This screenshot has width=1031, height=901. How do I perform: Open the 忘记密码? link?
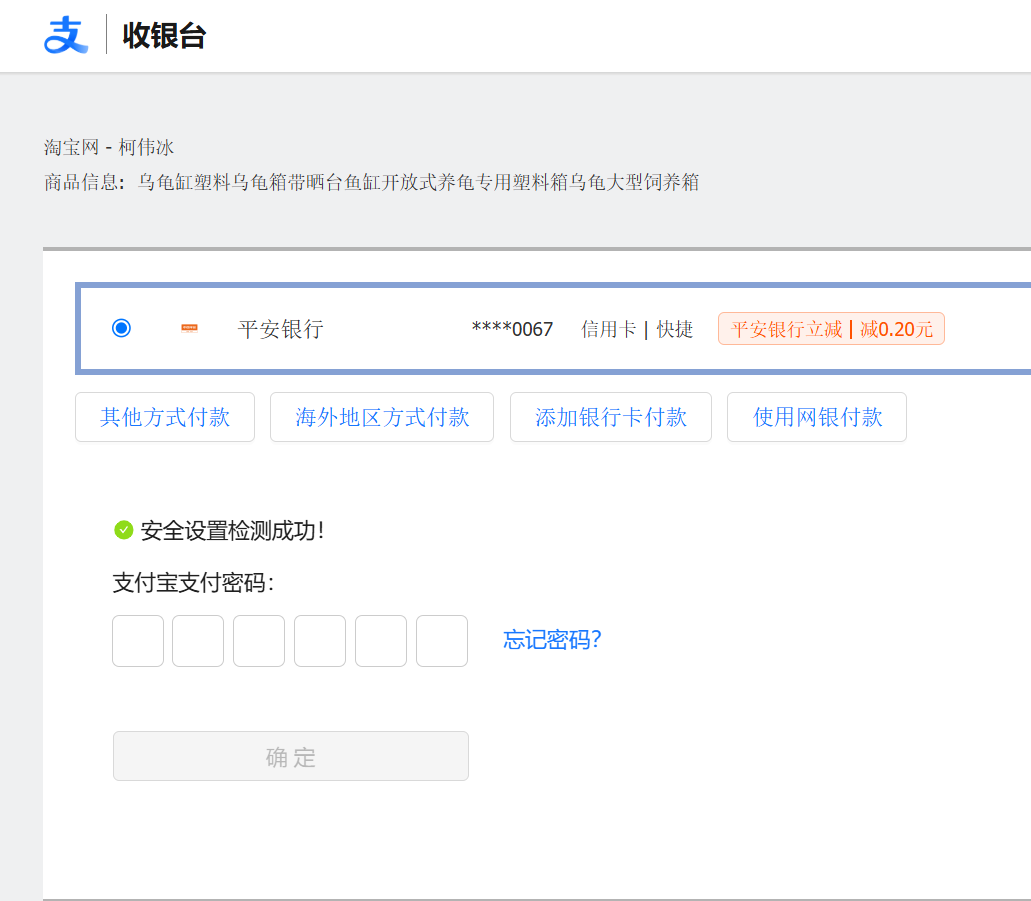[552, 640]
